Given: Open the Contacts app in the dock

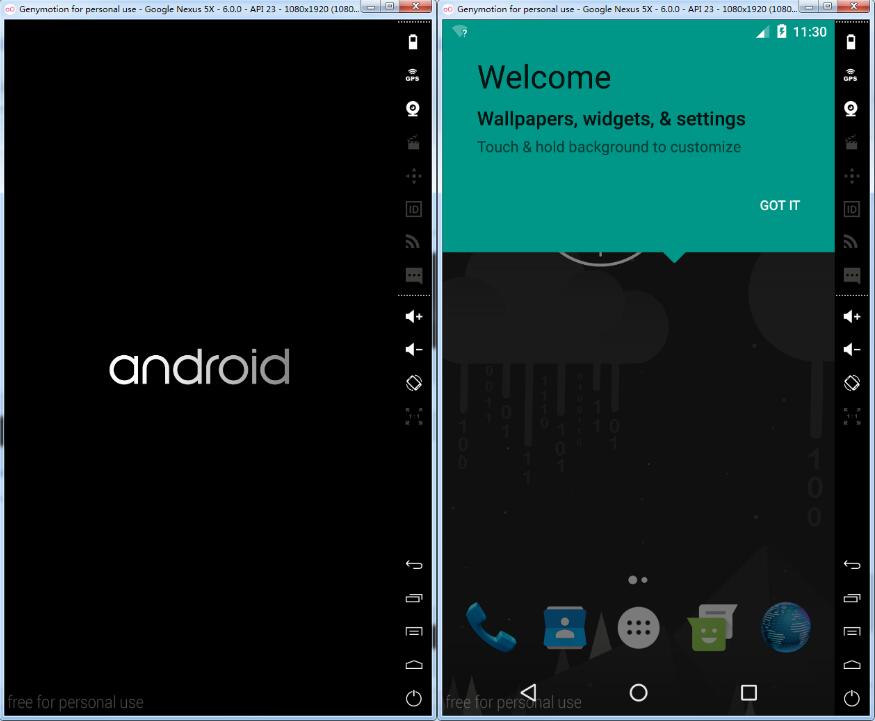Looking at the screenshot, I should [565, 627].
